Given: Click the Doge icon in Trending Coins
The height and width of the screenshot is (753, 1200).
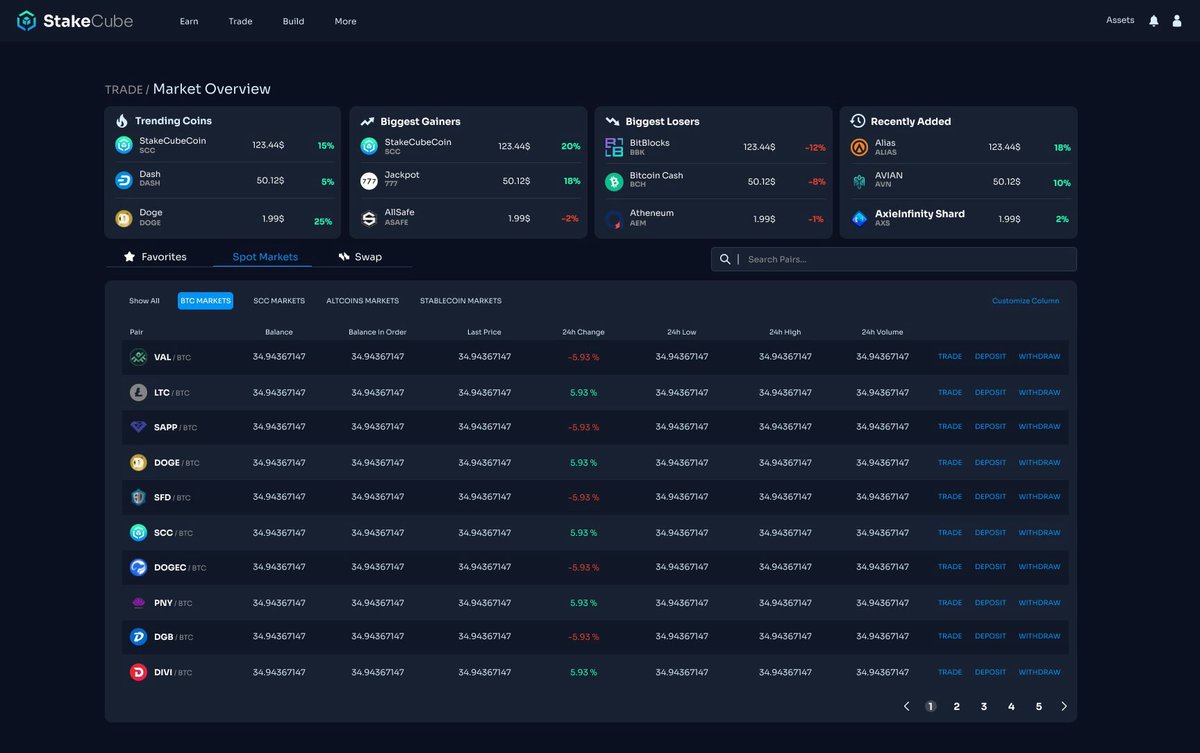Looking at the screenshot, I should point(124,218).
